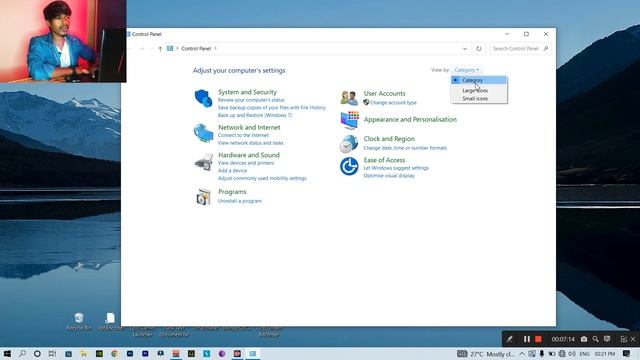Viewport: 640px width, 360px height.
Task: Open the Recycle Bin desktop icon
Action: pos(79,321)
